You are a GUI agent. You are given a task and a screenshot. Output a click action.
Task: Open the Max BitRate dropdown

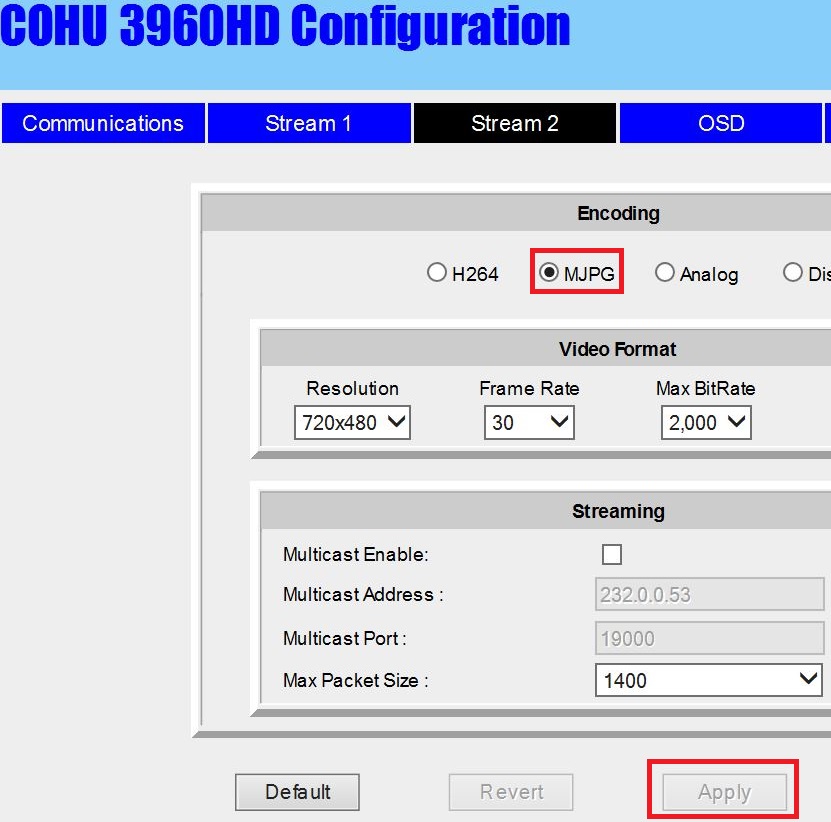(706, 422)
